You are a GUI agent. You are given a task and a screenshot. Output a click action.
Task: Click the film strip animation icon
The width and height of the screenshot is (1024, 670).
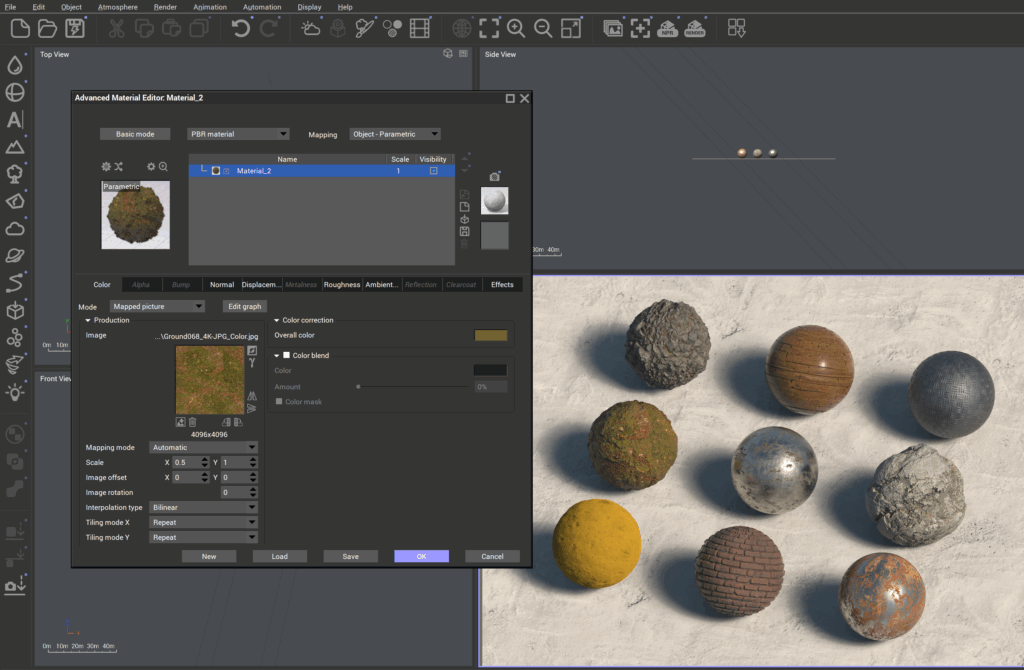pos(420,28)
